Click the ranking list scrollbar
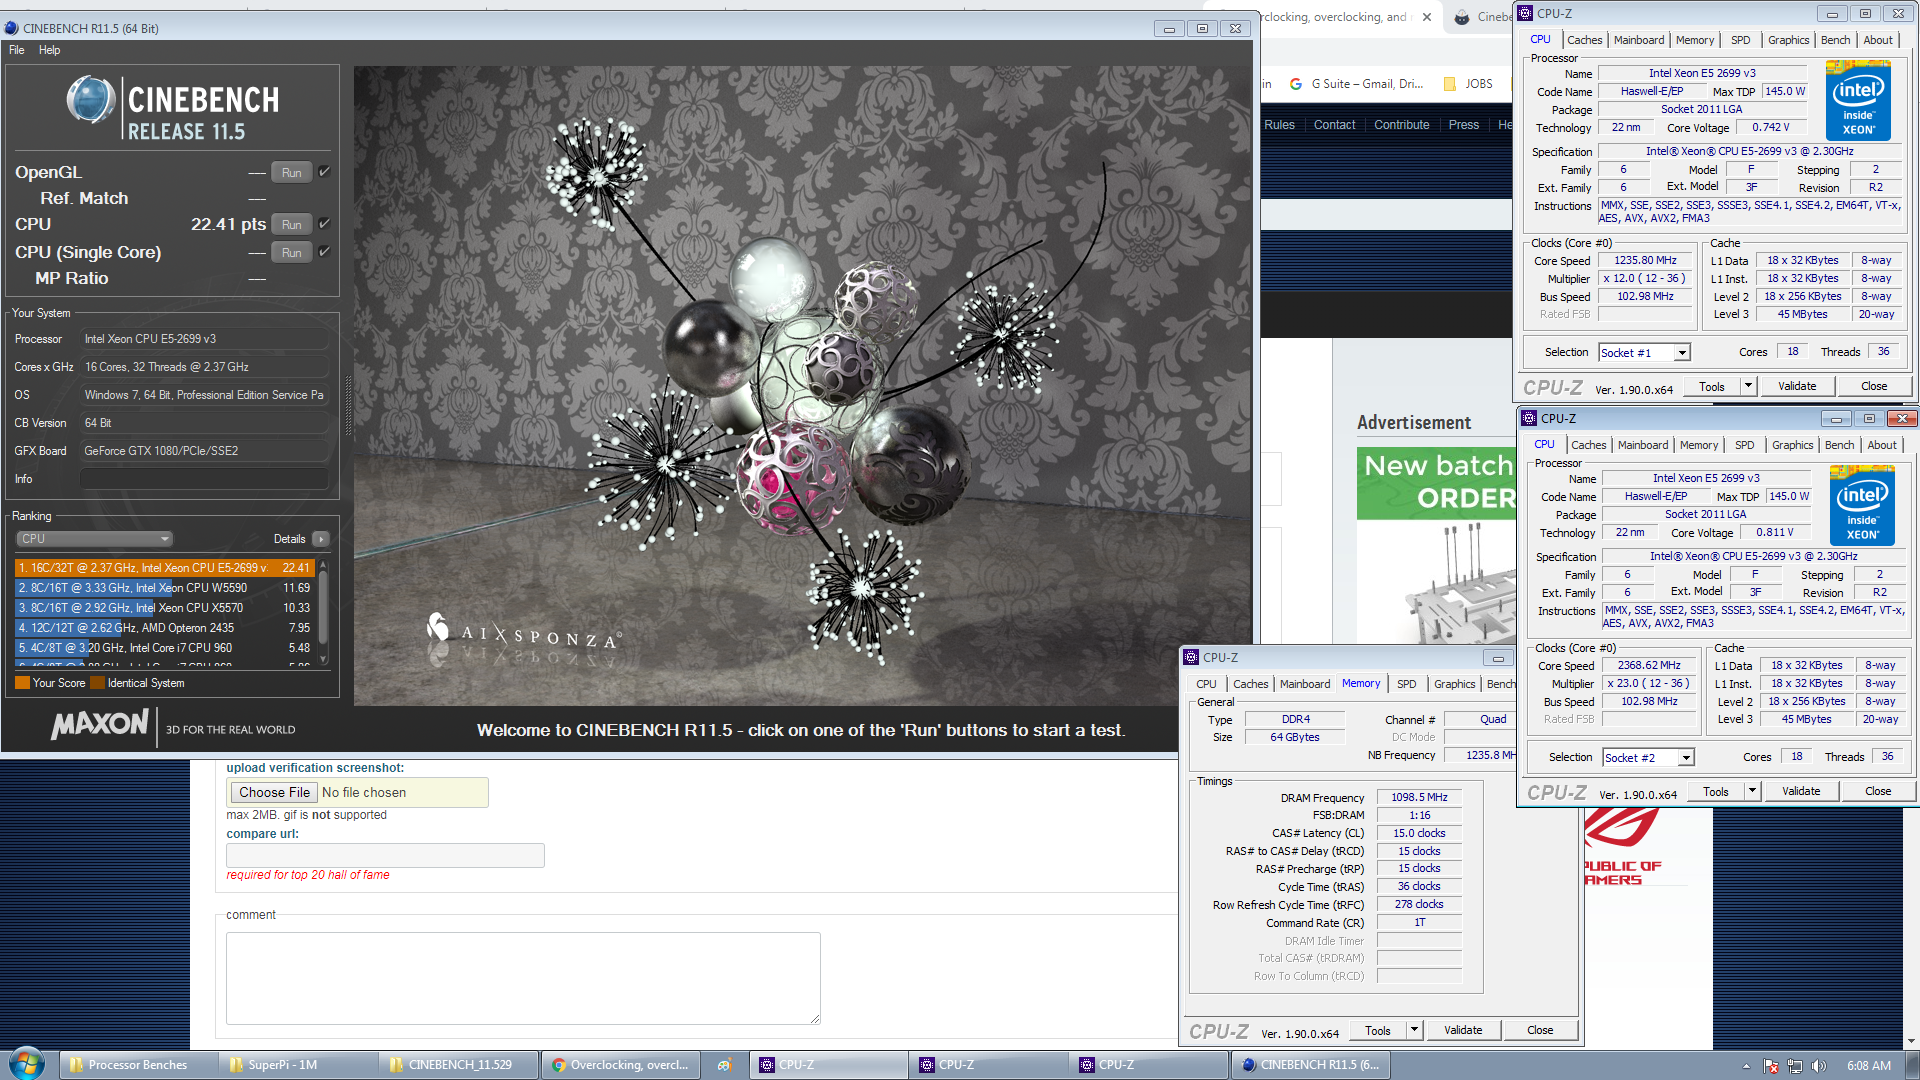This screenshot has height=1080, width=1920. 323,612
